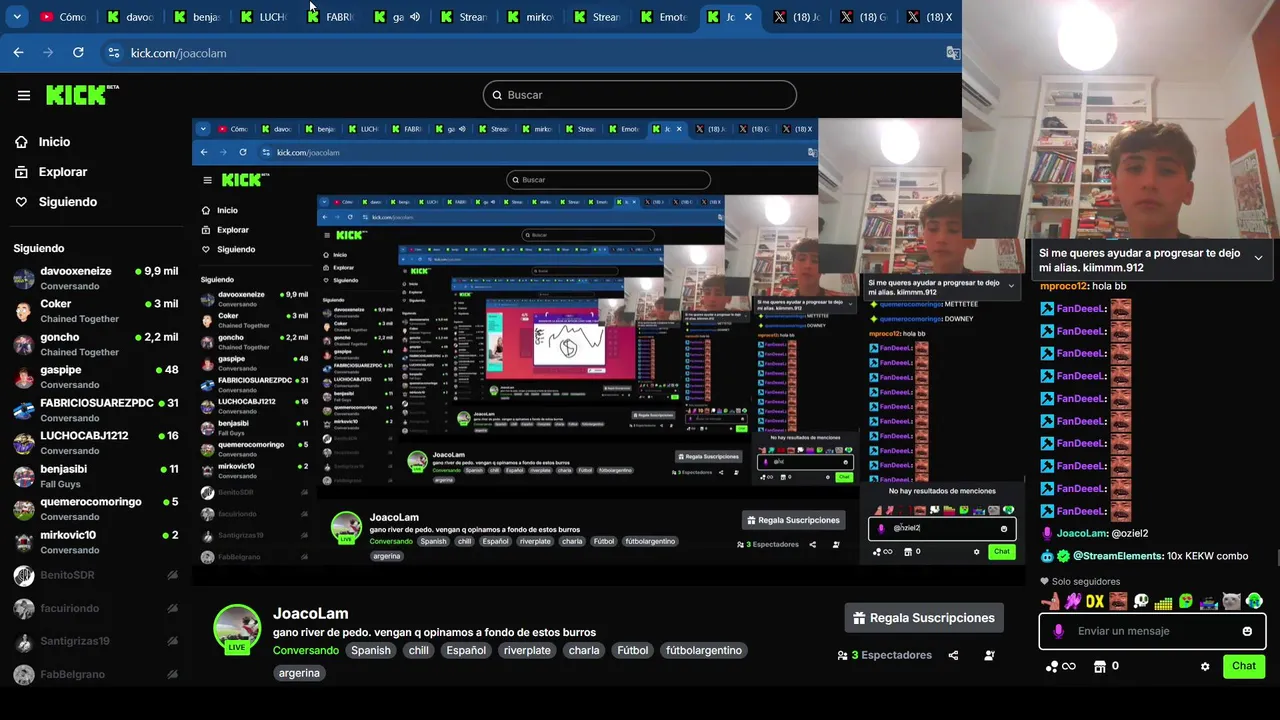The height and width of the screenshot is (720, 1280).
Task: Open gaspipe channel from following list
Action: point(96,377)
